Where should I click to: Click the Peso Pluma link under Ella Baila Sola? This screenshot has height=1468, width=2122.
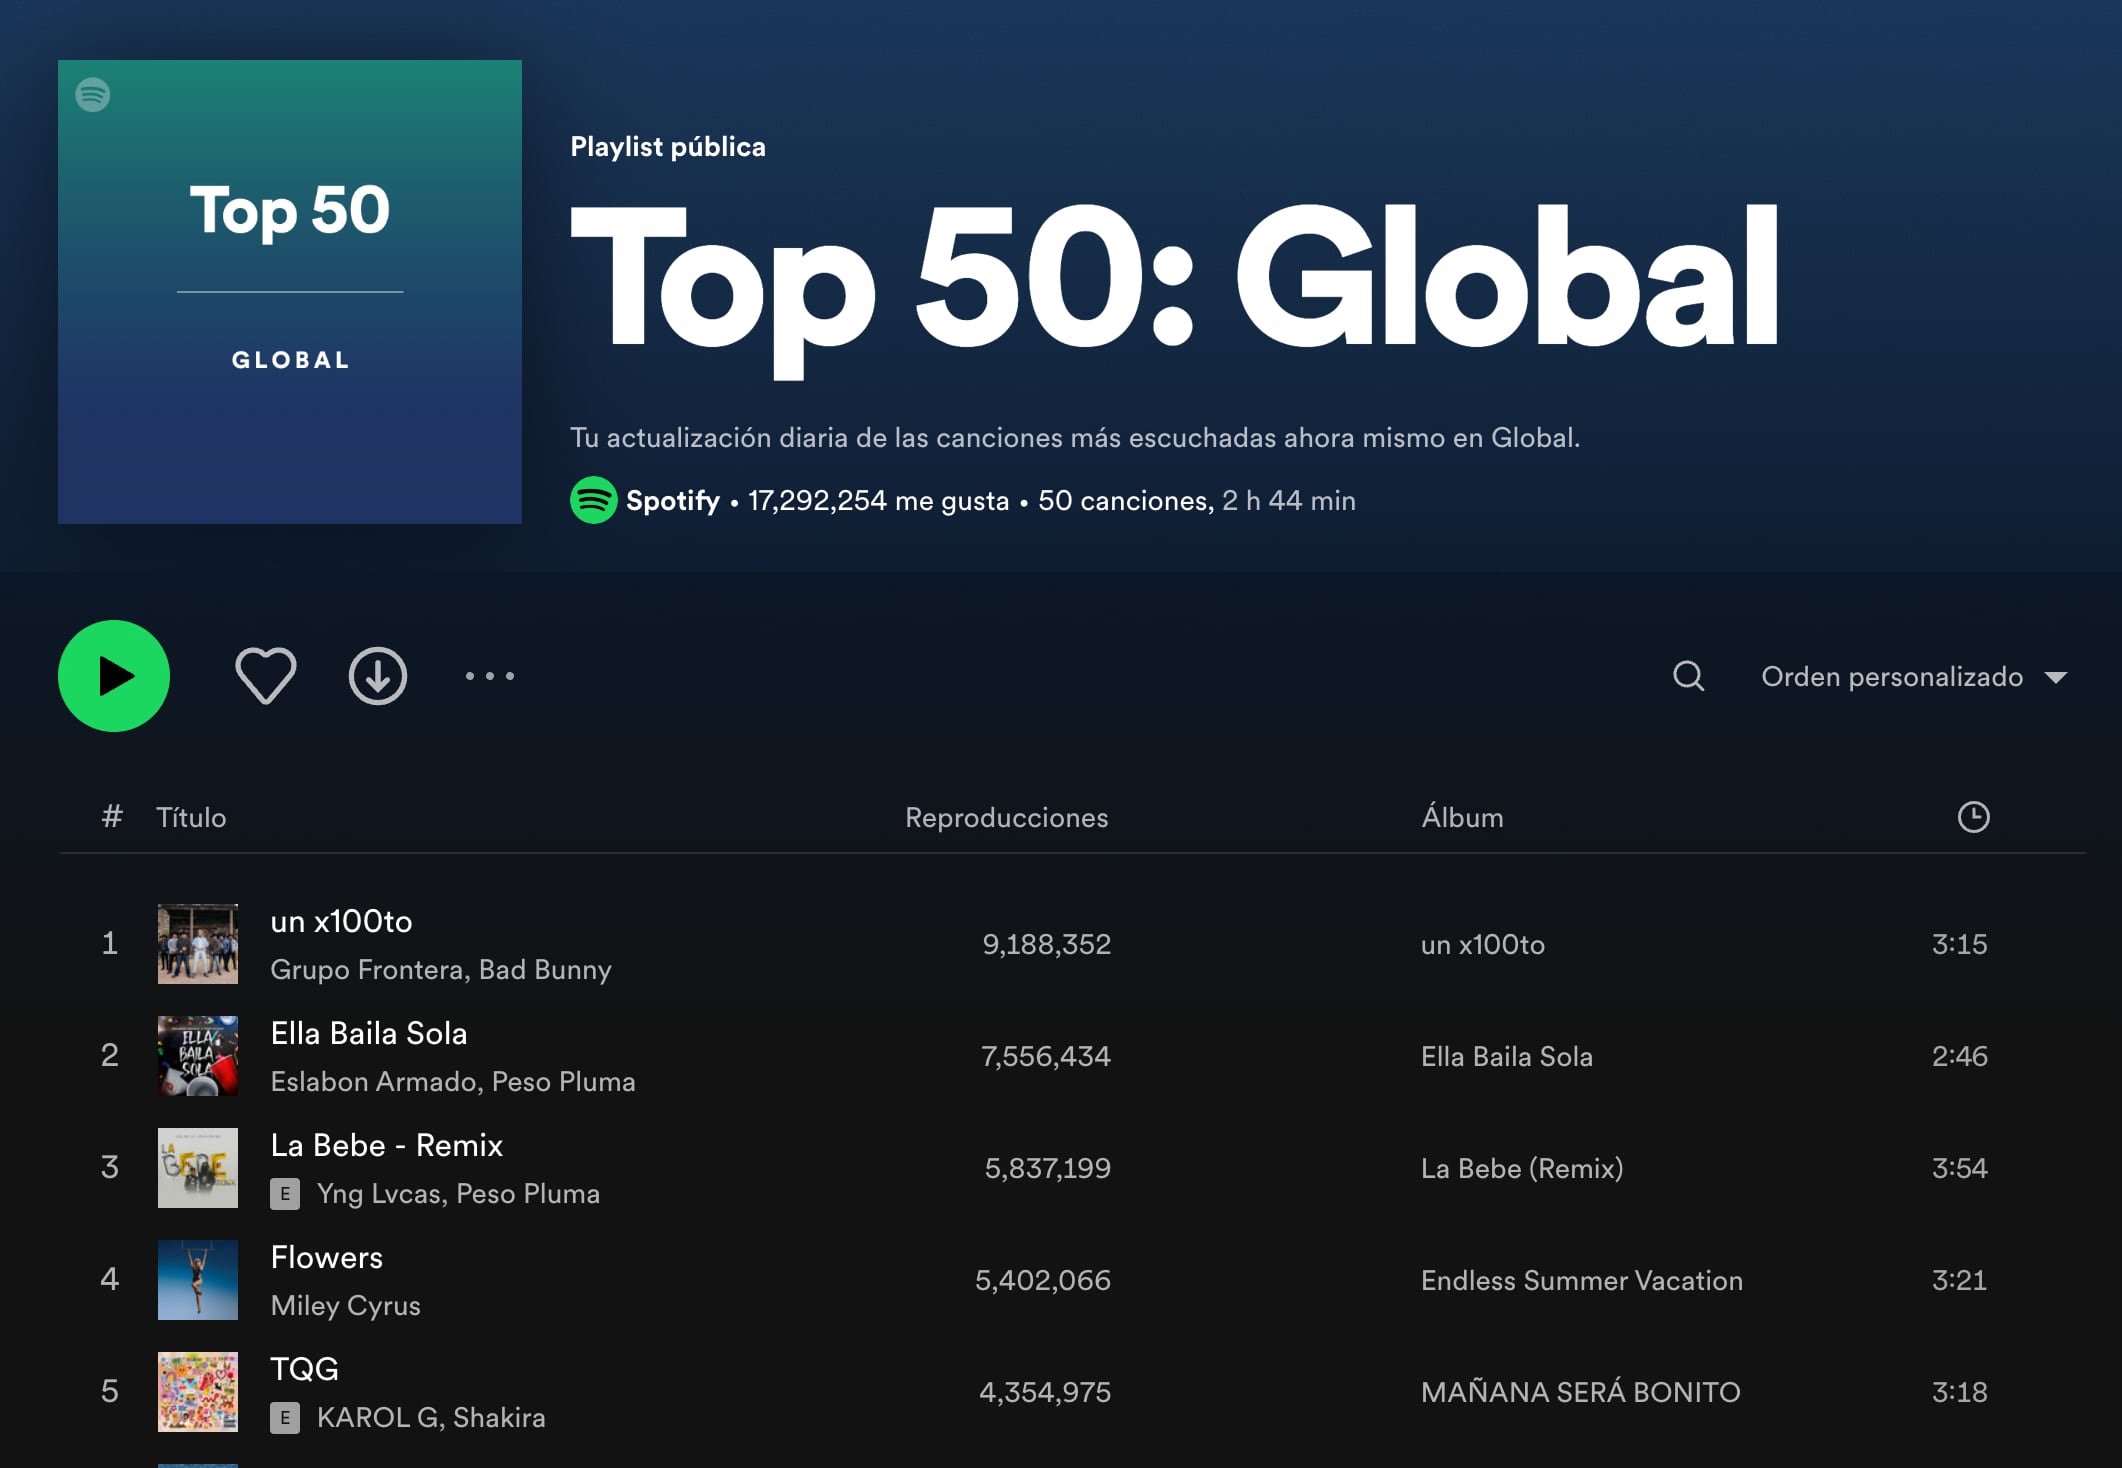[x=563, y=1082]
